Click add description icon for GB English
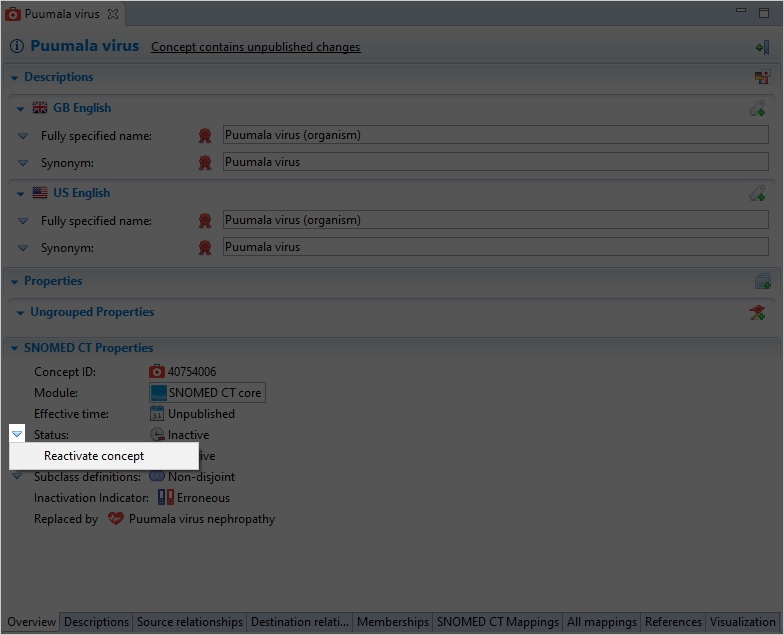Screen dimensions: 784x635 758,108
